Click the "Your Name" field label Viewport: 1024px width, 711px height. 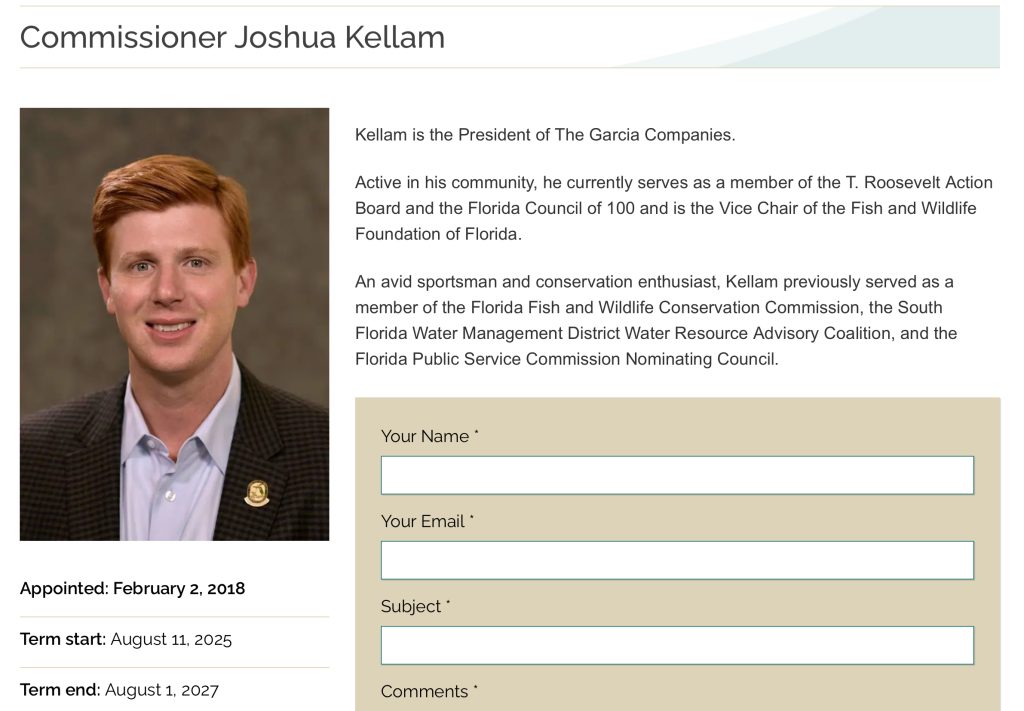pos(425,436)
